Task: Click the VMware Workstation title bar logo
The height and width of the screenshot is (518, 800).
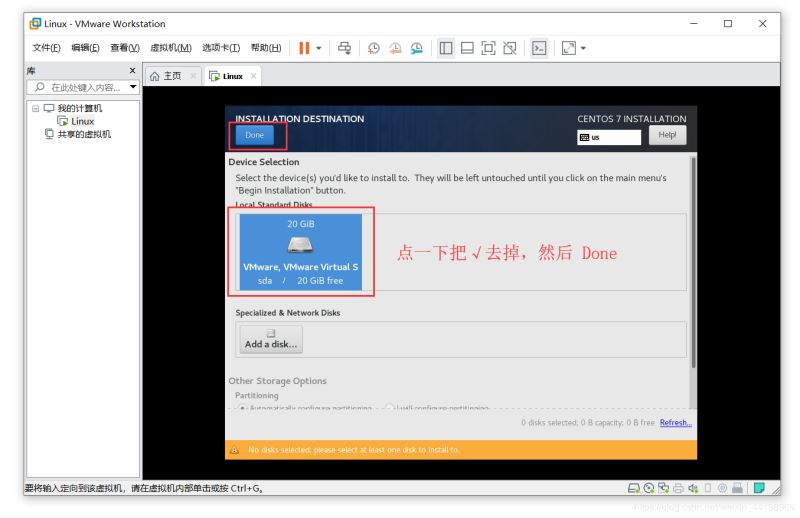Action: tap(35, 23)
